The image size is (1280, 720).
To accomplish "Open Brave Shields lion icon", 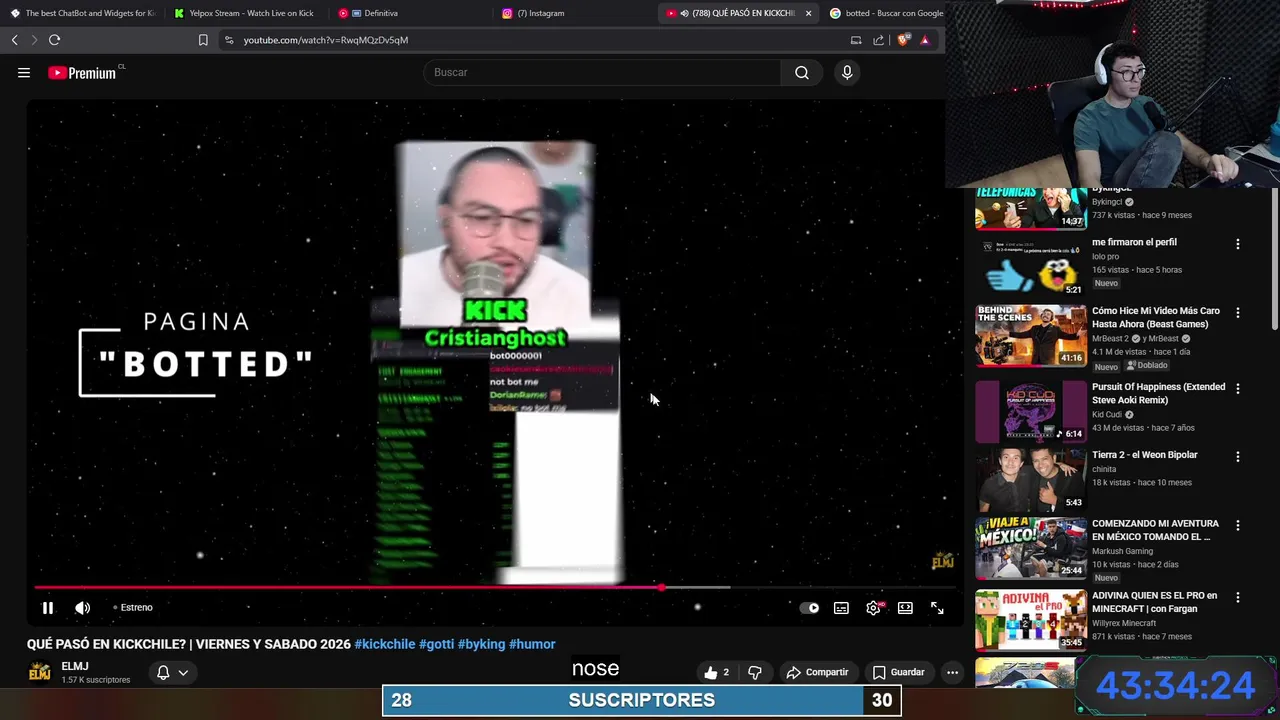I will click(904, 40).
